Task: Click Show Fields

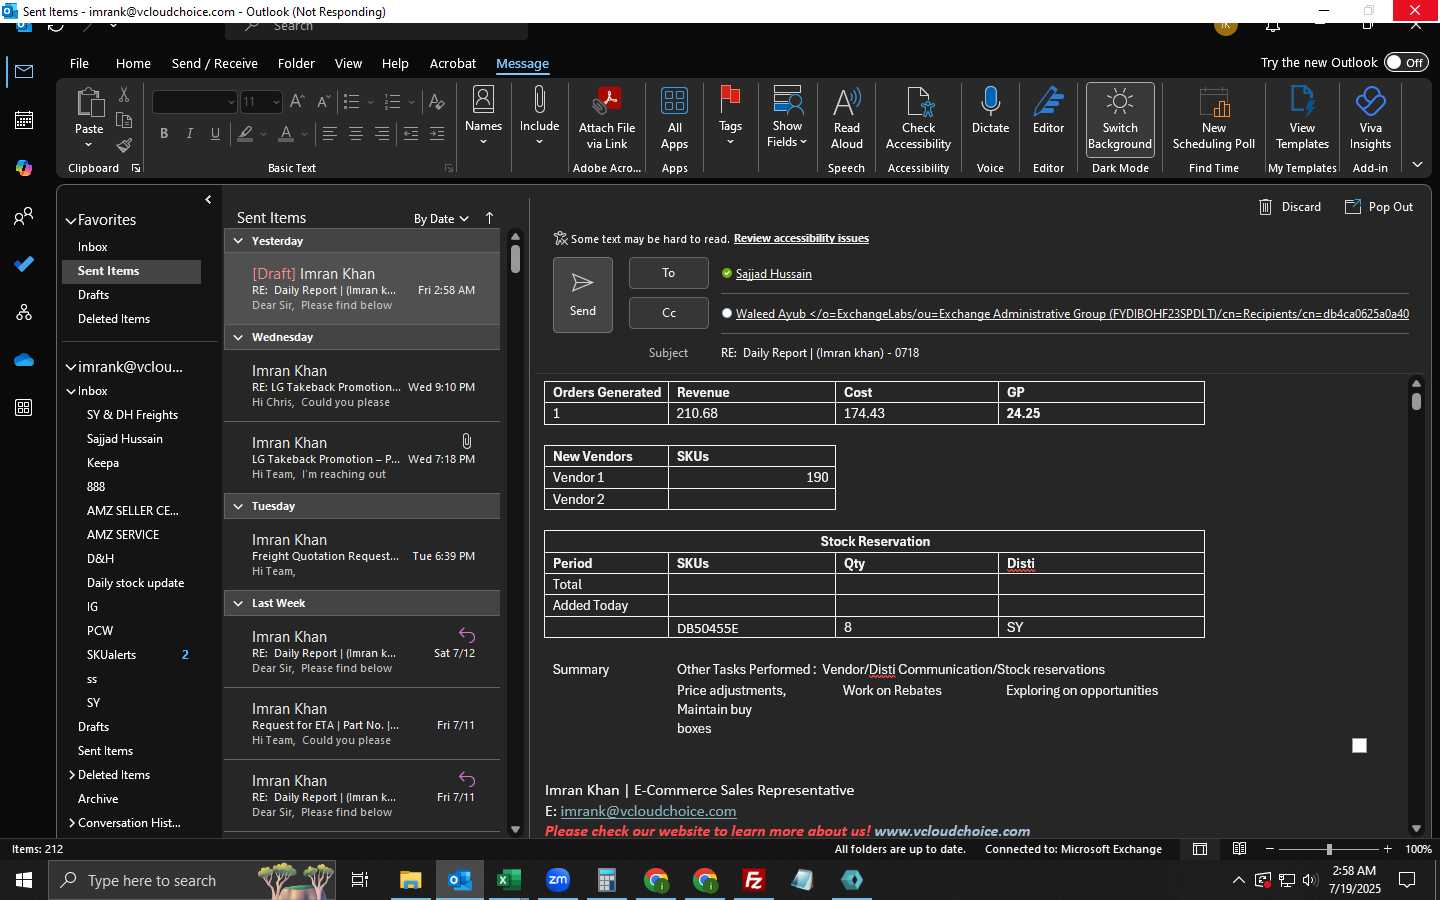Action: click(x=787, y=118)
